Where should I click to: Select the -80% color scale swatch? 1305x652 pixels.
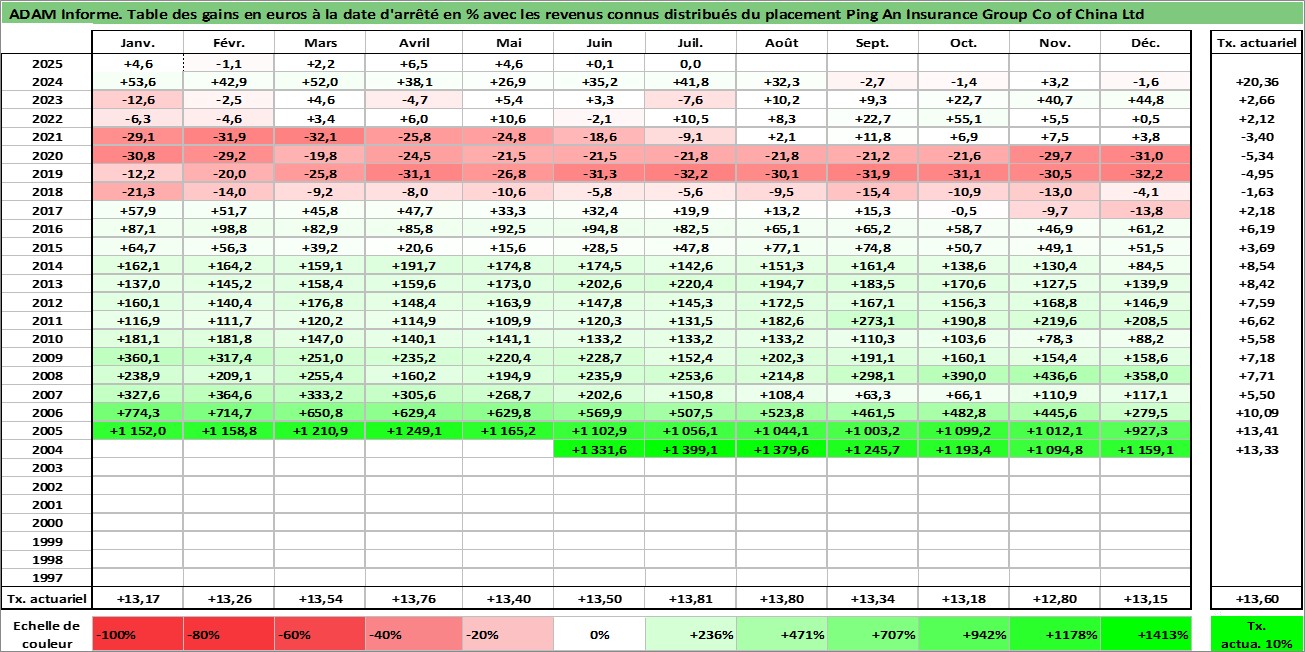229,634
